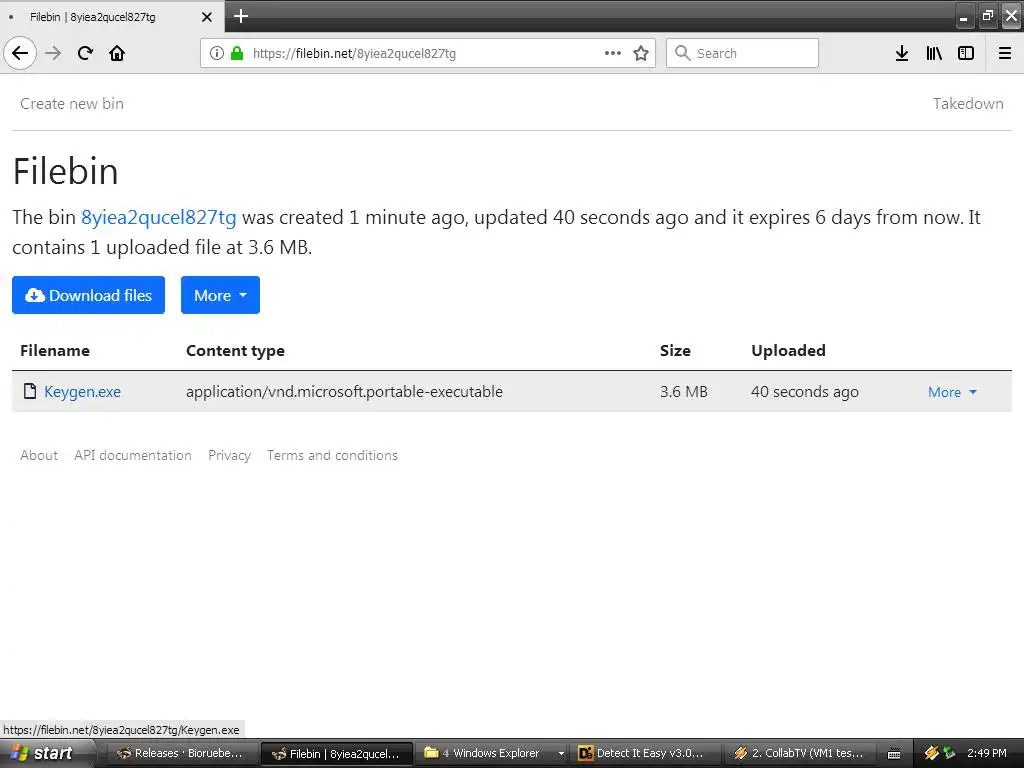
Task: Open a new browser tab
Action: (241, 16)
